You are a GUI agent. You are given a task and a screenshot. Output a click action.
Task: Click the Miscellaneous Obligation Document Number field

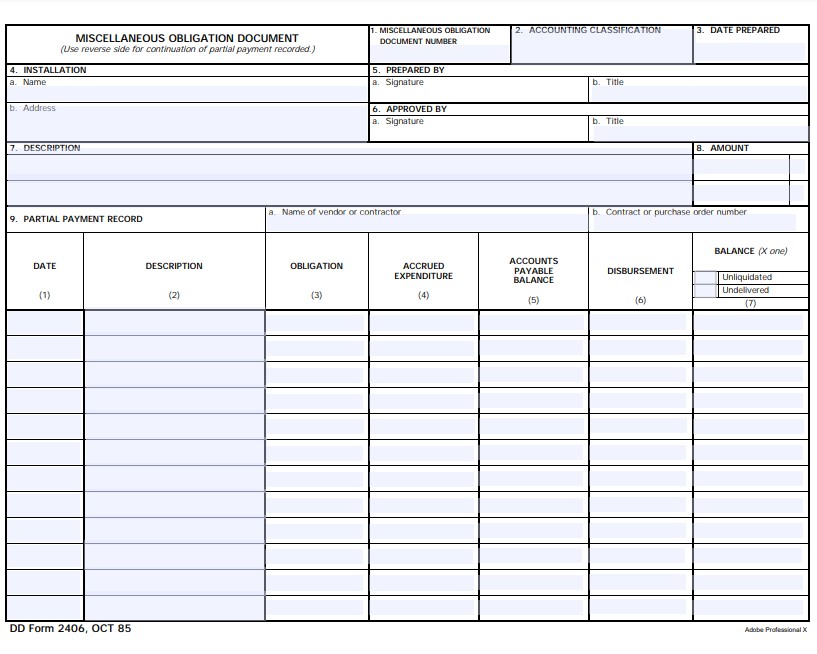coord(439,54)
